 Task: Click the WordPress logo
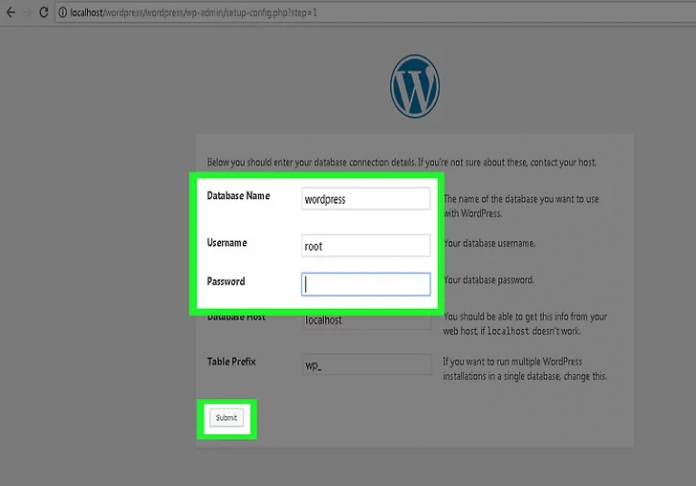point(415,87)
